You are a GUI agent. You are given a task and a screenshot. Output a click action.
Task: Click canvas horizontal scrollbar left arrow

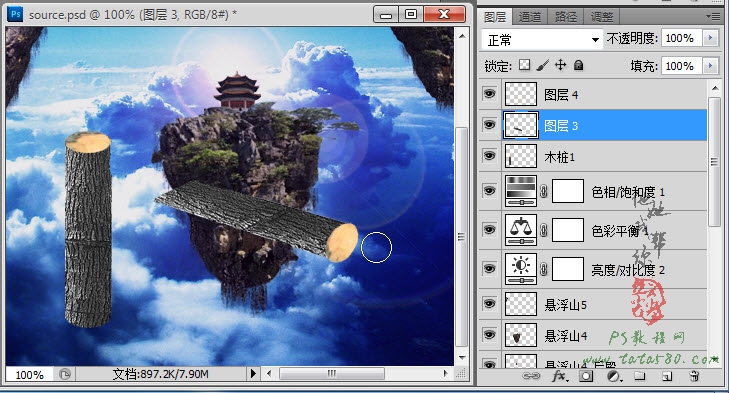click(269, 373)
